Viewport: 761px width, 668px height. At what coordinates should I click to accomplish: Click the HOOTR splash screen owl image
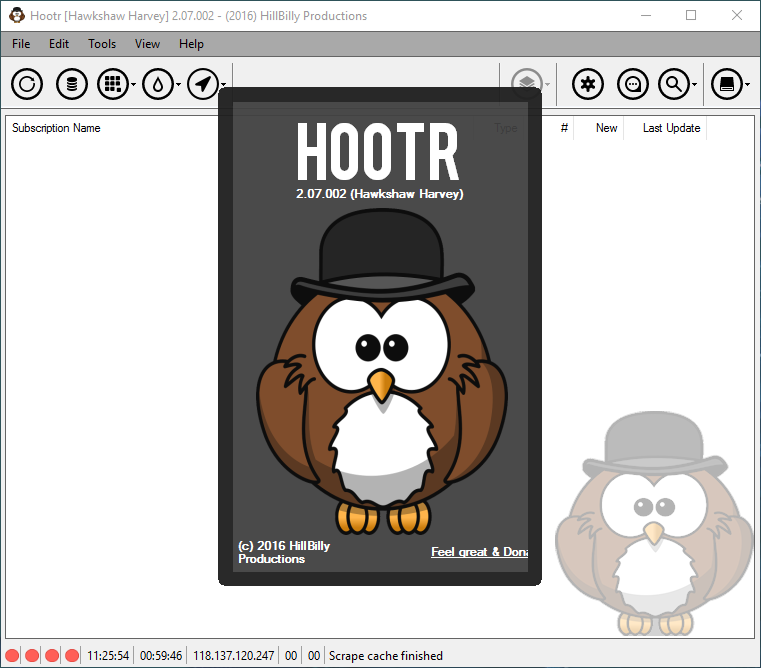tap(382, 371)
